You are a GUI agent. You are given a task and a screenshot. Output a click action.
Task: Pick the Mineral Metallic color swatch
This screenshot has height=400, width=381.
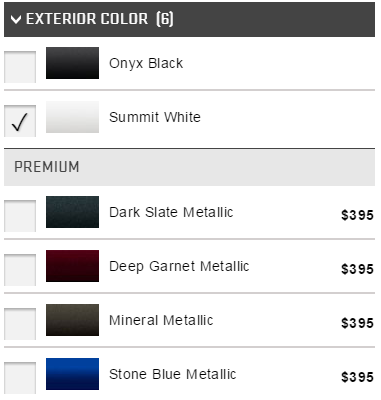72,320
